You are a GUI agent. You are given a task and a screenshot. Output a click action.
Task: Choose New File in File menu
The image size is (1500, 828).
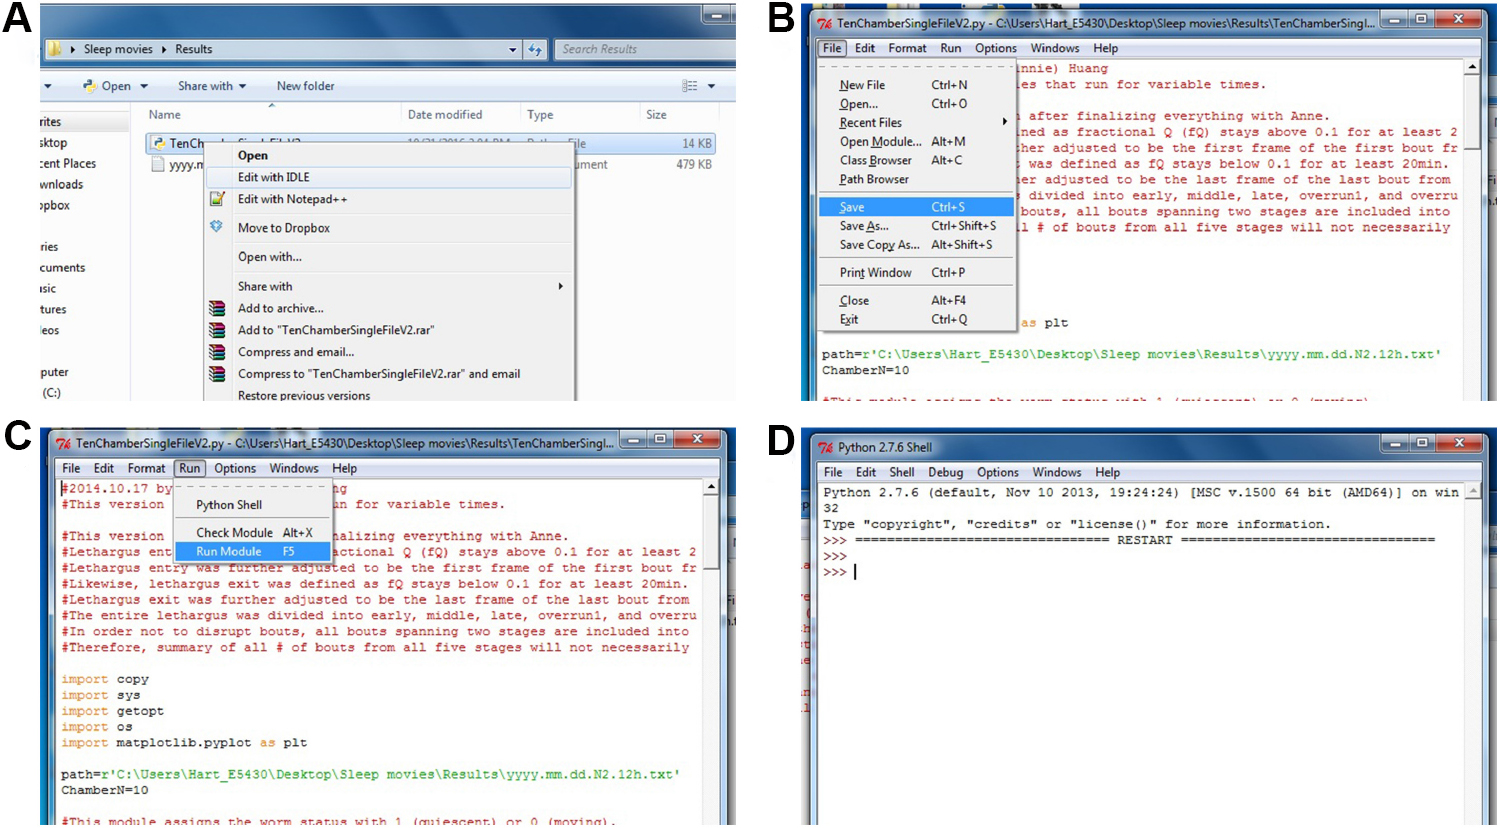coord(862,85)
